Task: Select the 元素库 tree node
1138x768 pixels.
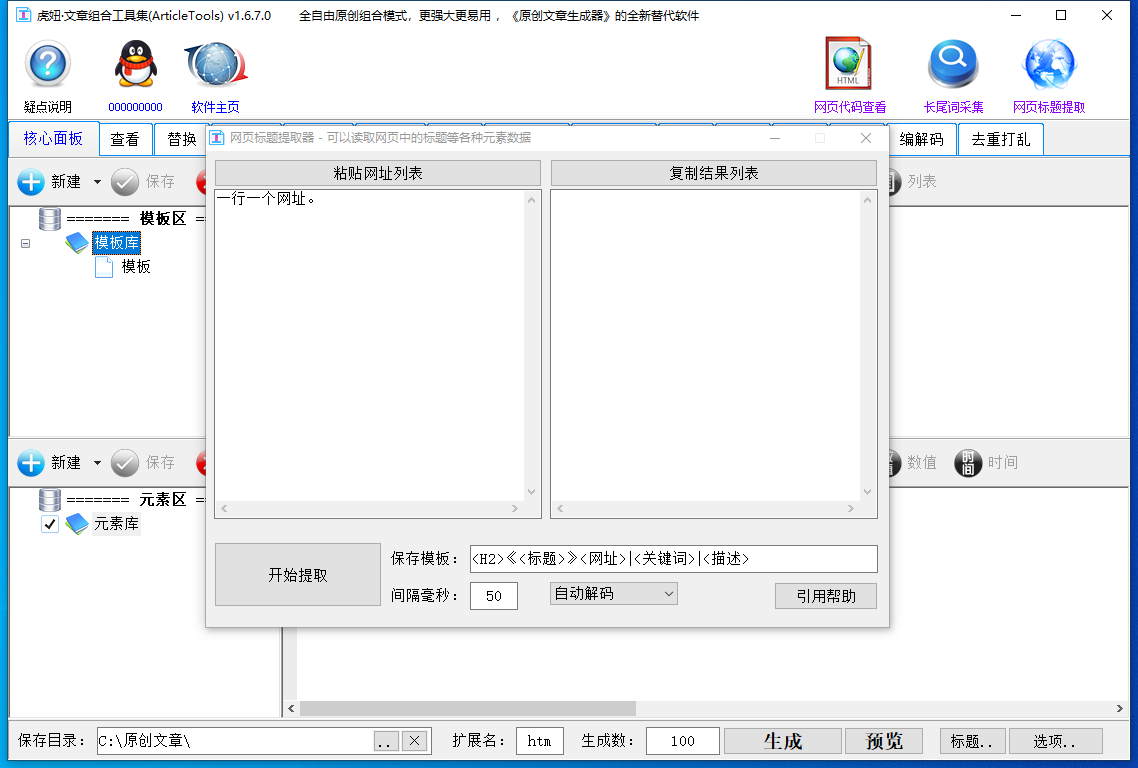Action: (x=116, y=523)
